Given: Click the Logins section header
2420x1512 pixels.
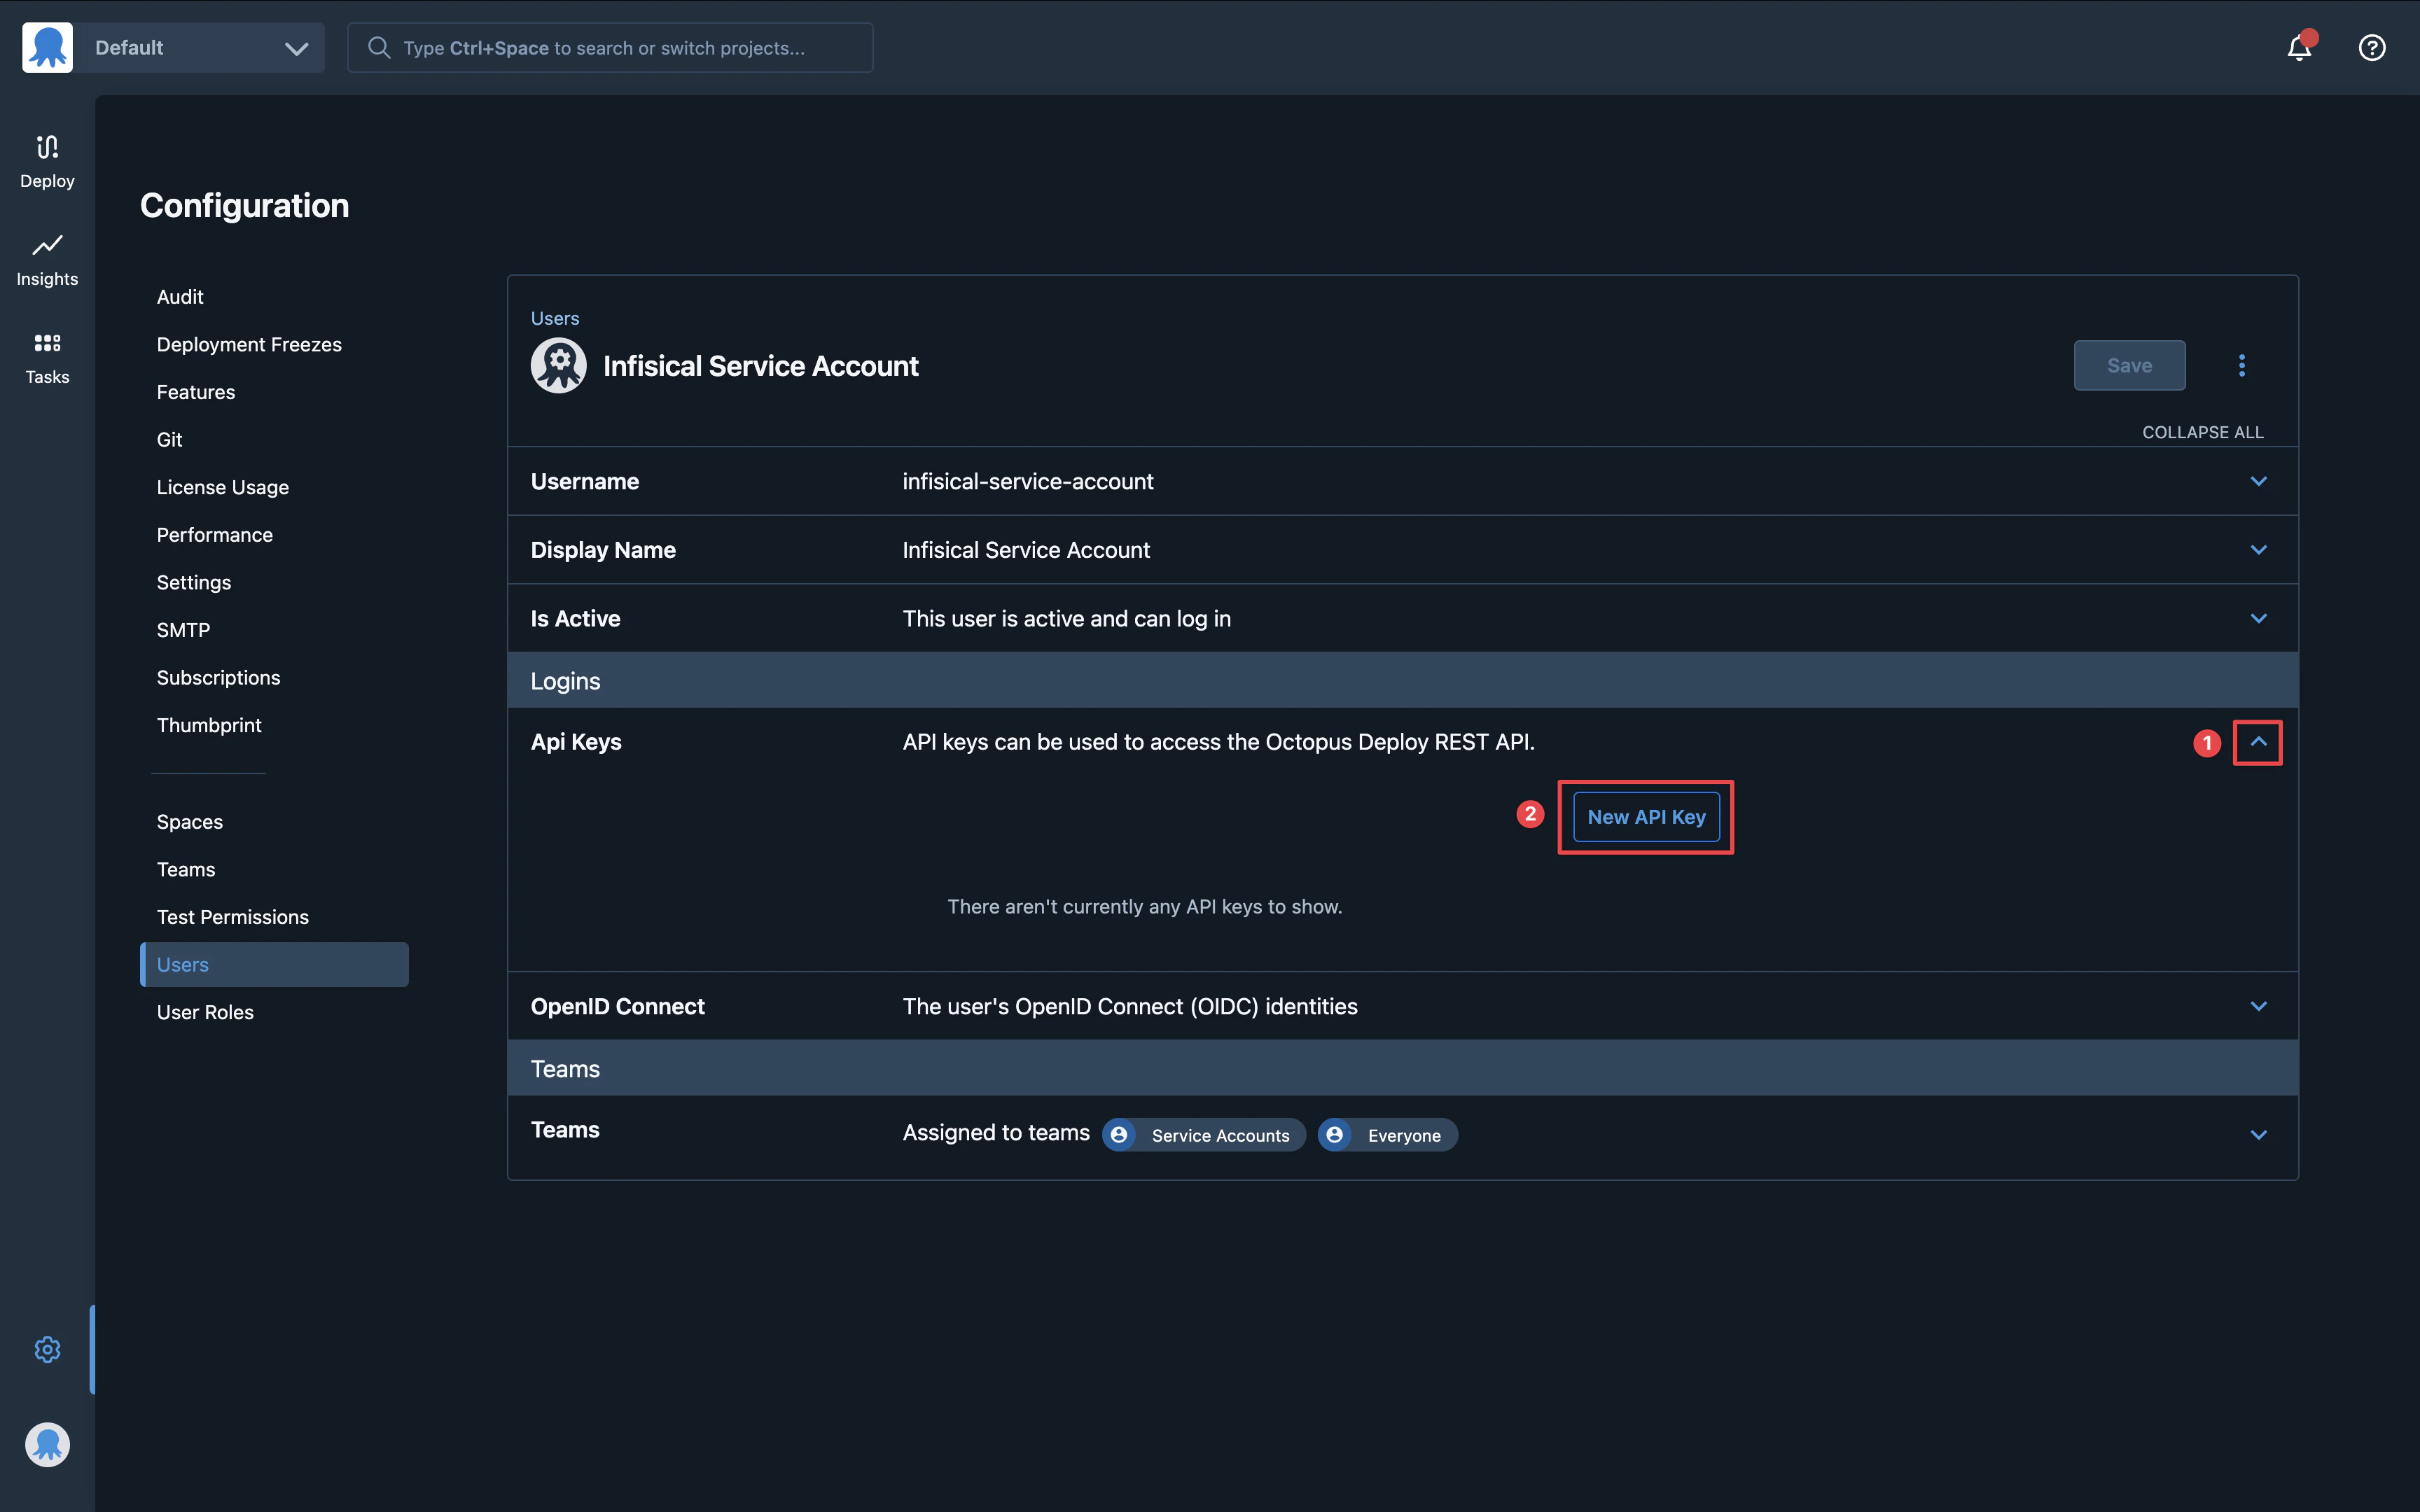Looking at the screenshot, I should pyautogui.click(x=1402, y=680).
